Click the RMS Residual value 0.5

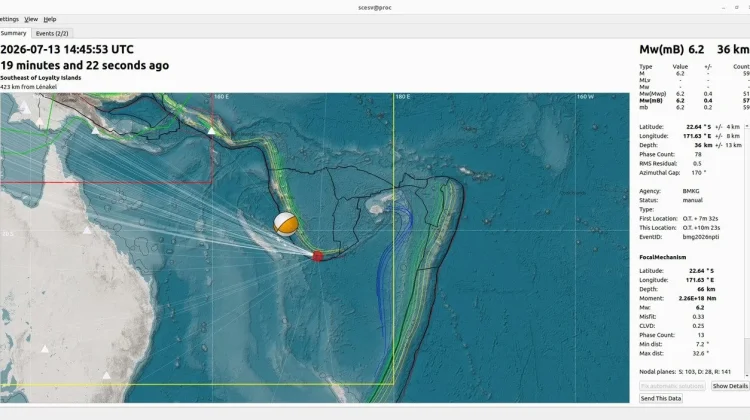click(x=697, y=163)
